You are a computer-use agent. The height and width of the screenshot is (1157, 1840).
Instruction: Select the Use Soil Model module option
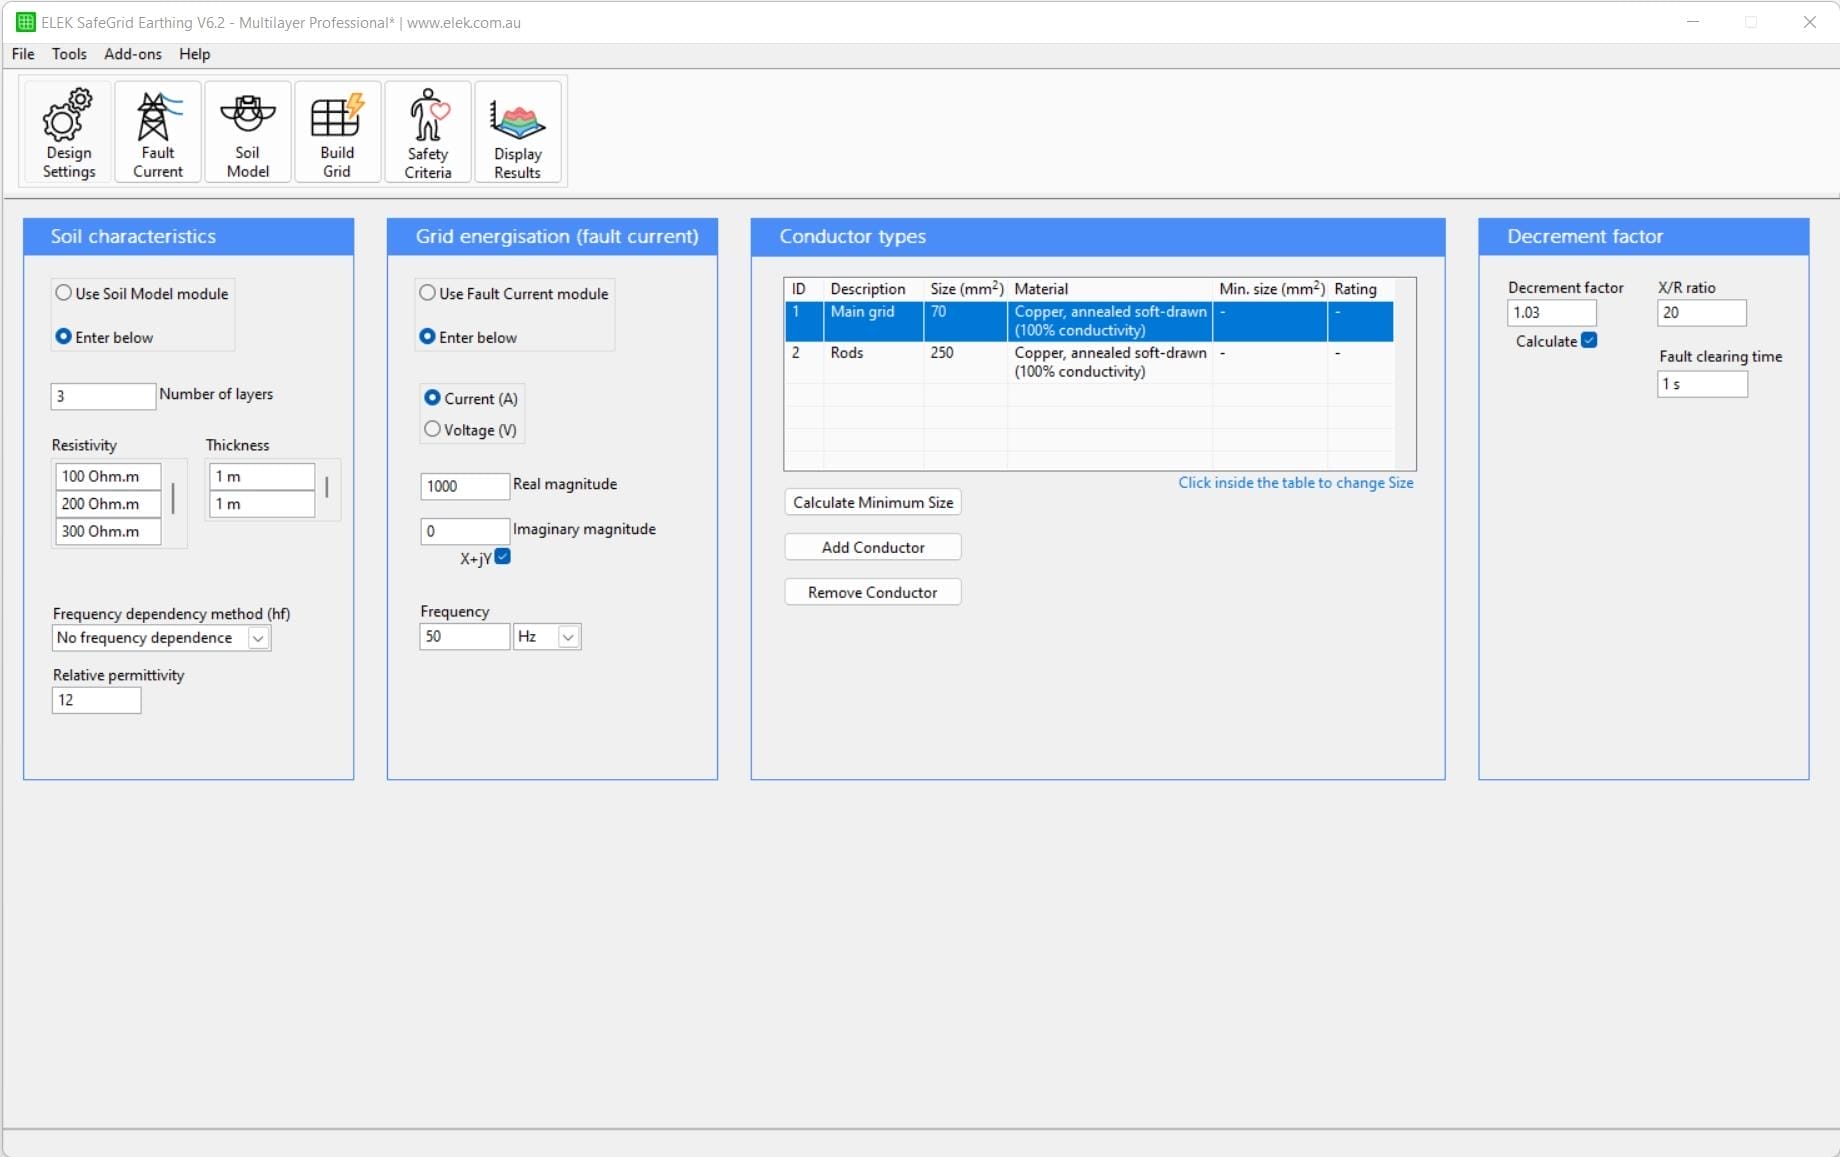(64, 292)
